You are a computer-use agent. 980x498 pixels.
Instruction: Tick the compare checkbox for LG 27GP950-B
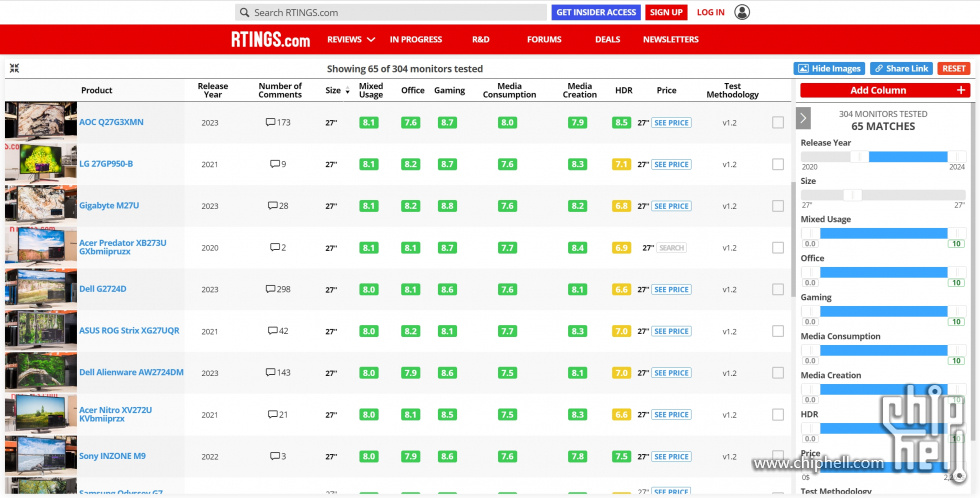point(778,164)
